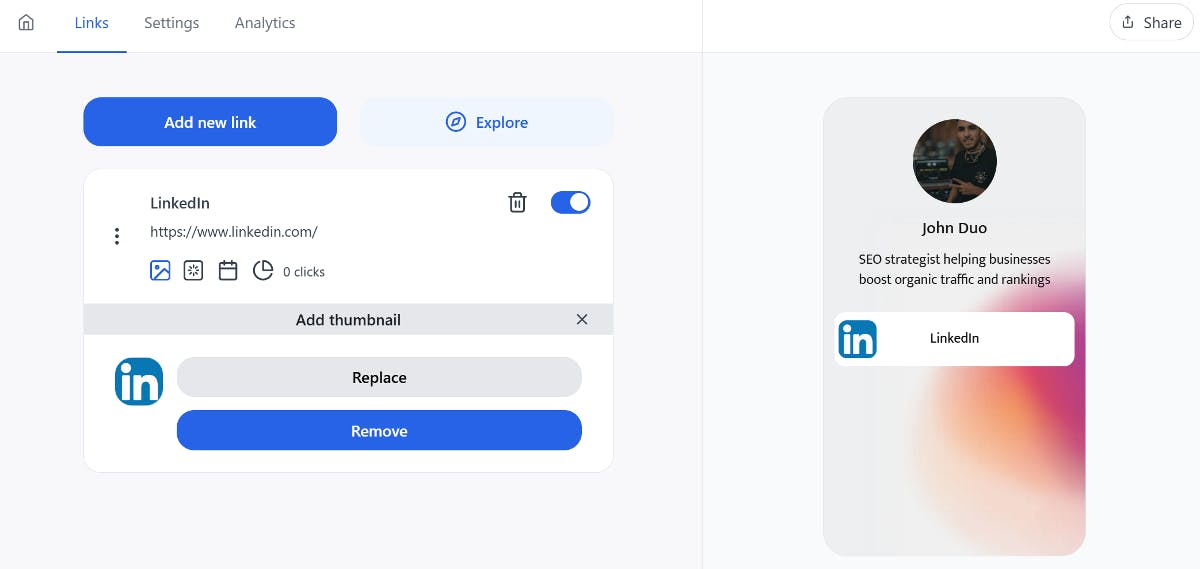Switch to the Links tab

pos(92,23)
